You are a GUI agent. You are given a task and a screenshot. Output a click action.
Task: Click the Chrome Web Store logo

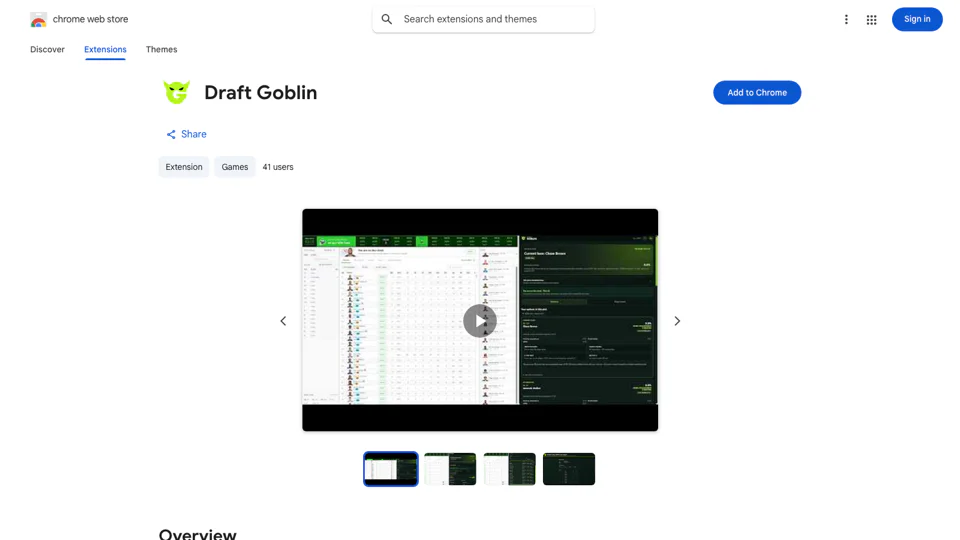(x=38, y=20)
